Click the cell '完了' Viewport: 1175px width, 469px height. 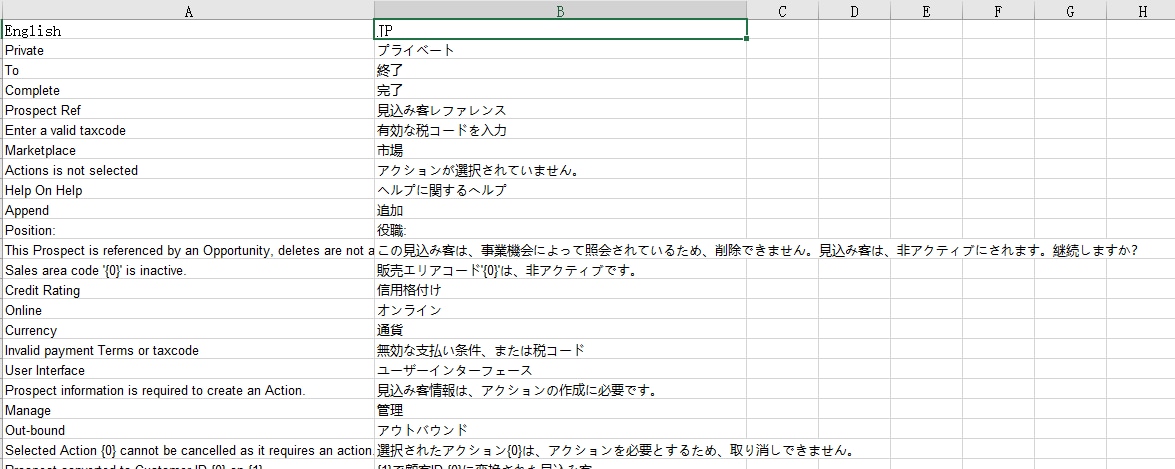point(561,90)
